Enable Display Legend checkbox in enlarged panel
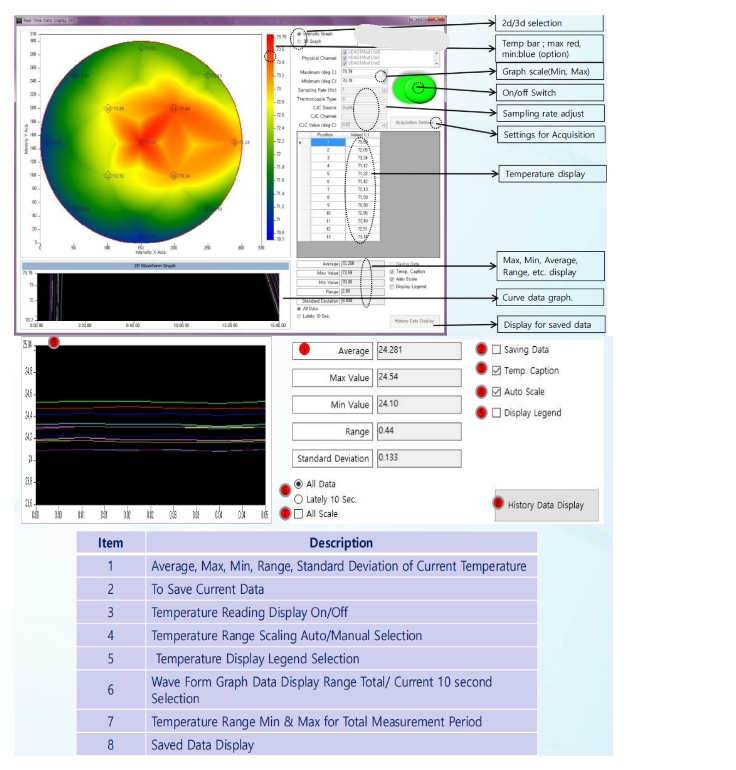The height and width of the screenshot is (770, 736). tap(497, 413)
